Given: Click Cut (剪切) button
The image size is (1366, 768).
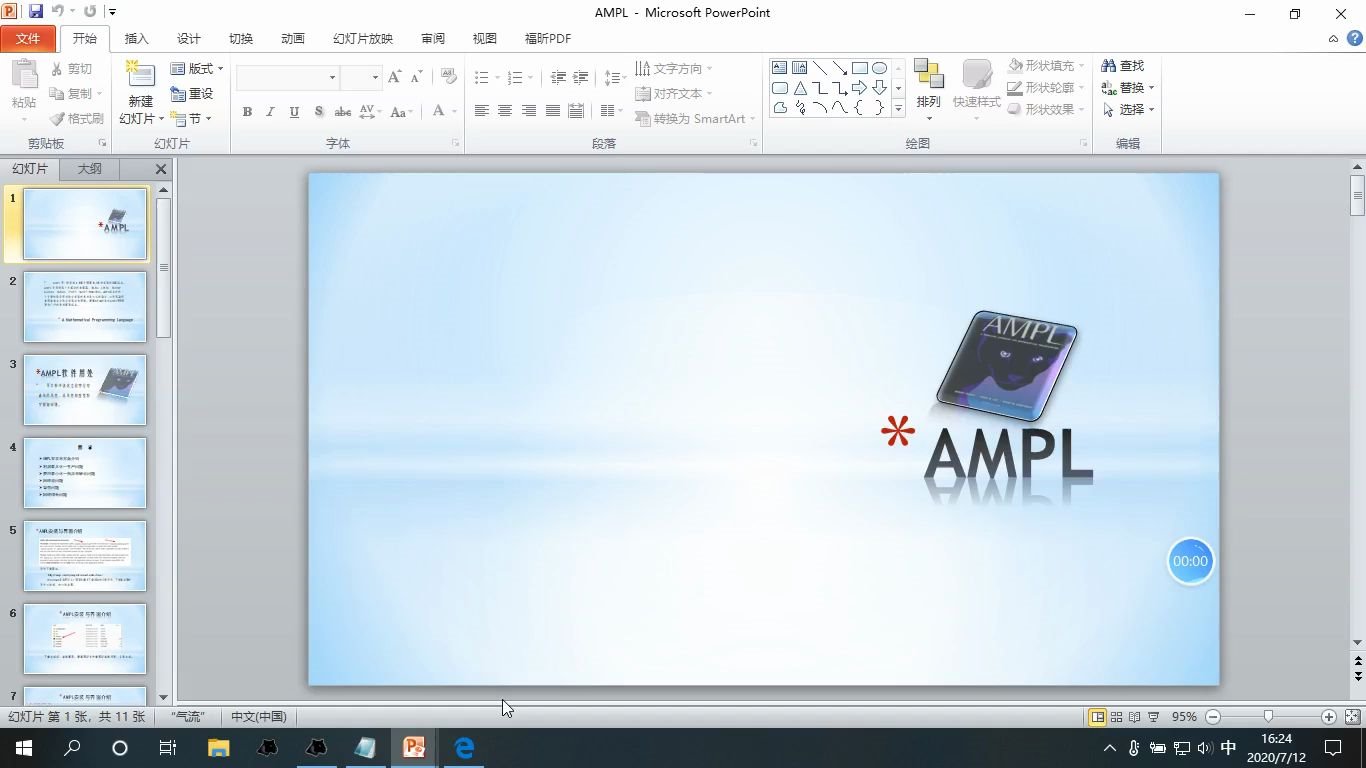Looking at the screenshot, I should click(70, 69).
